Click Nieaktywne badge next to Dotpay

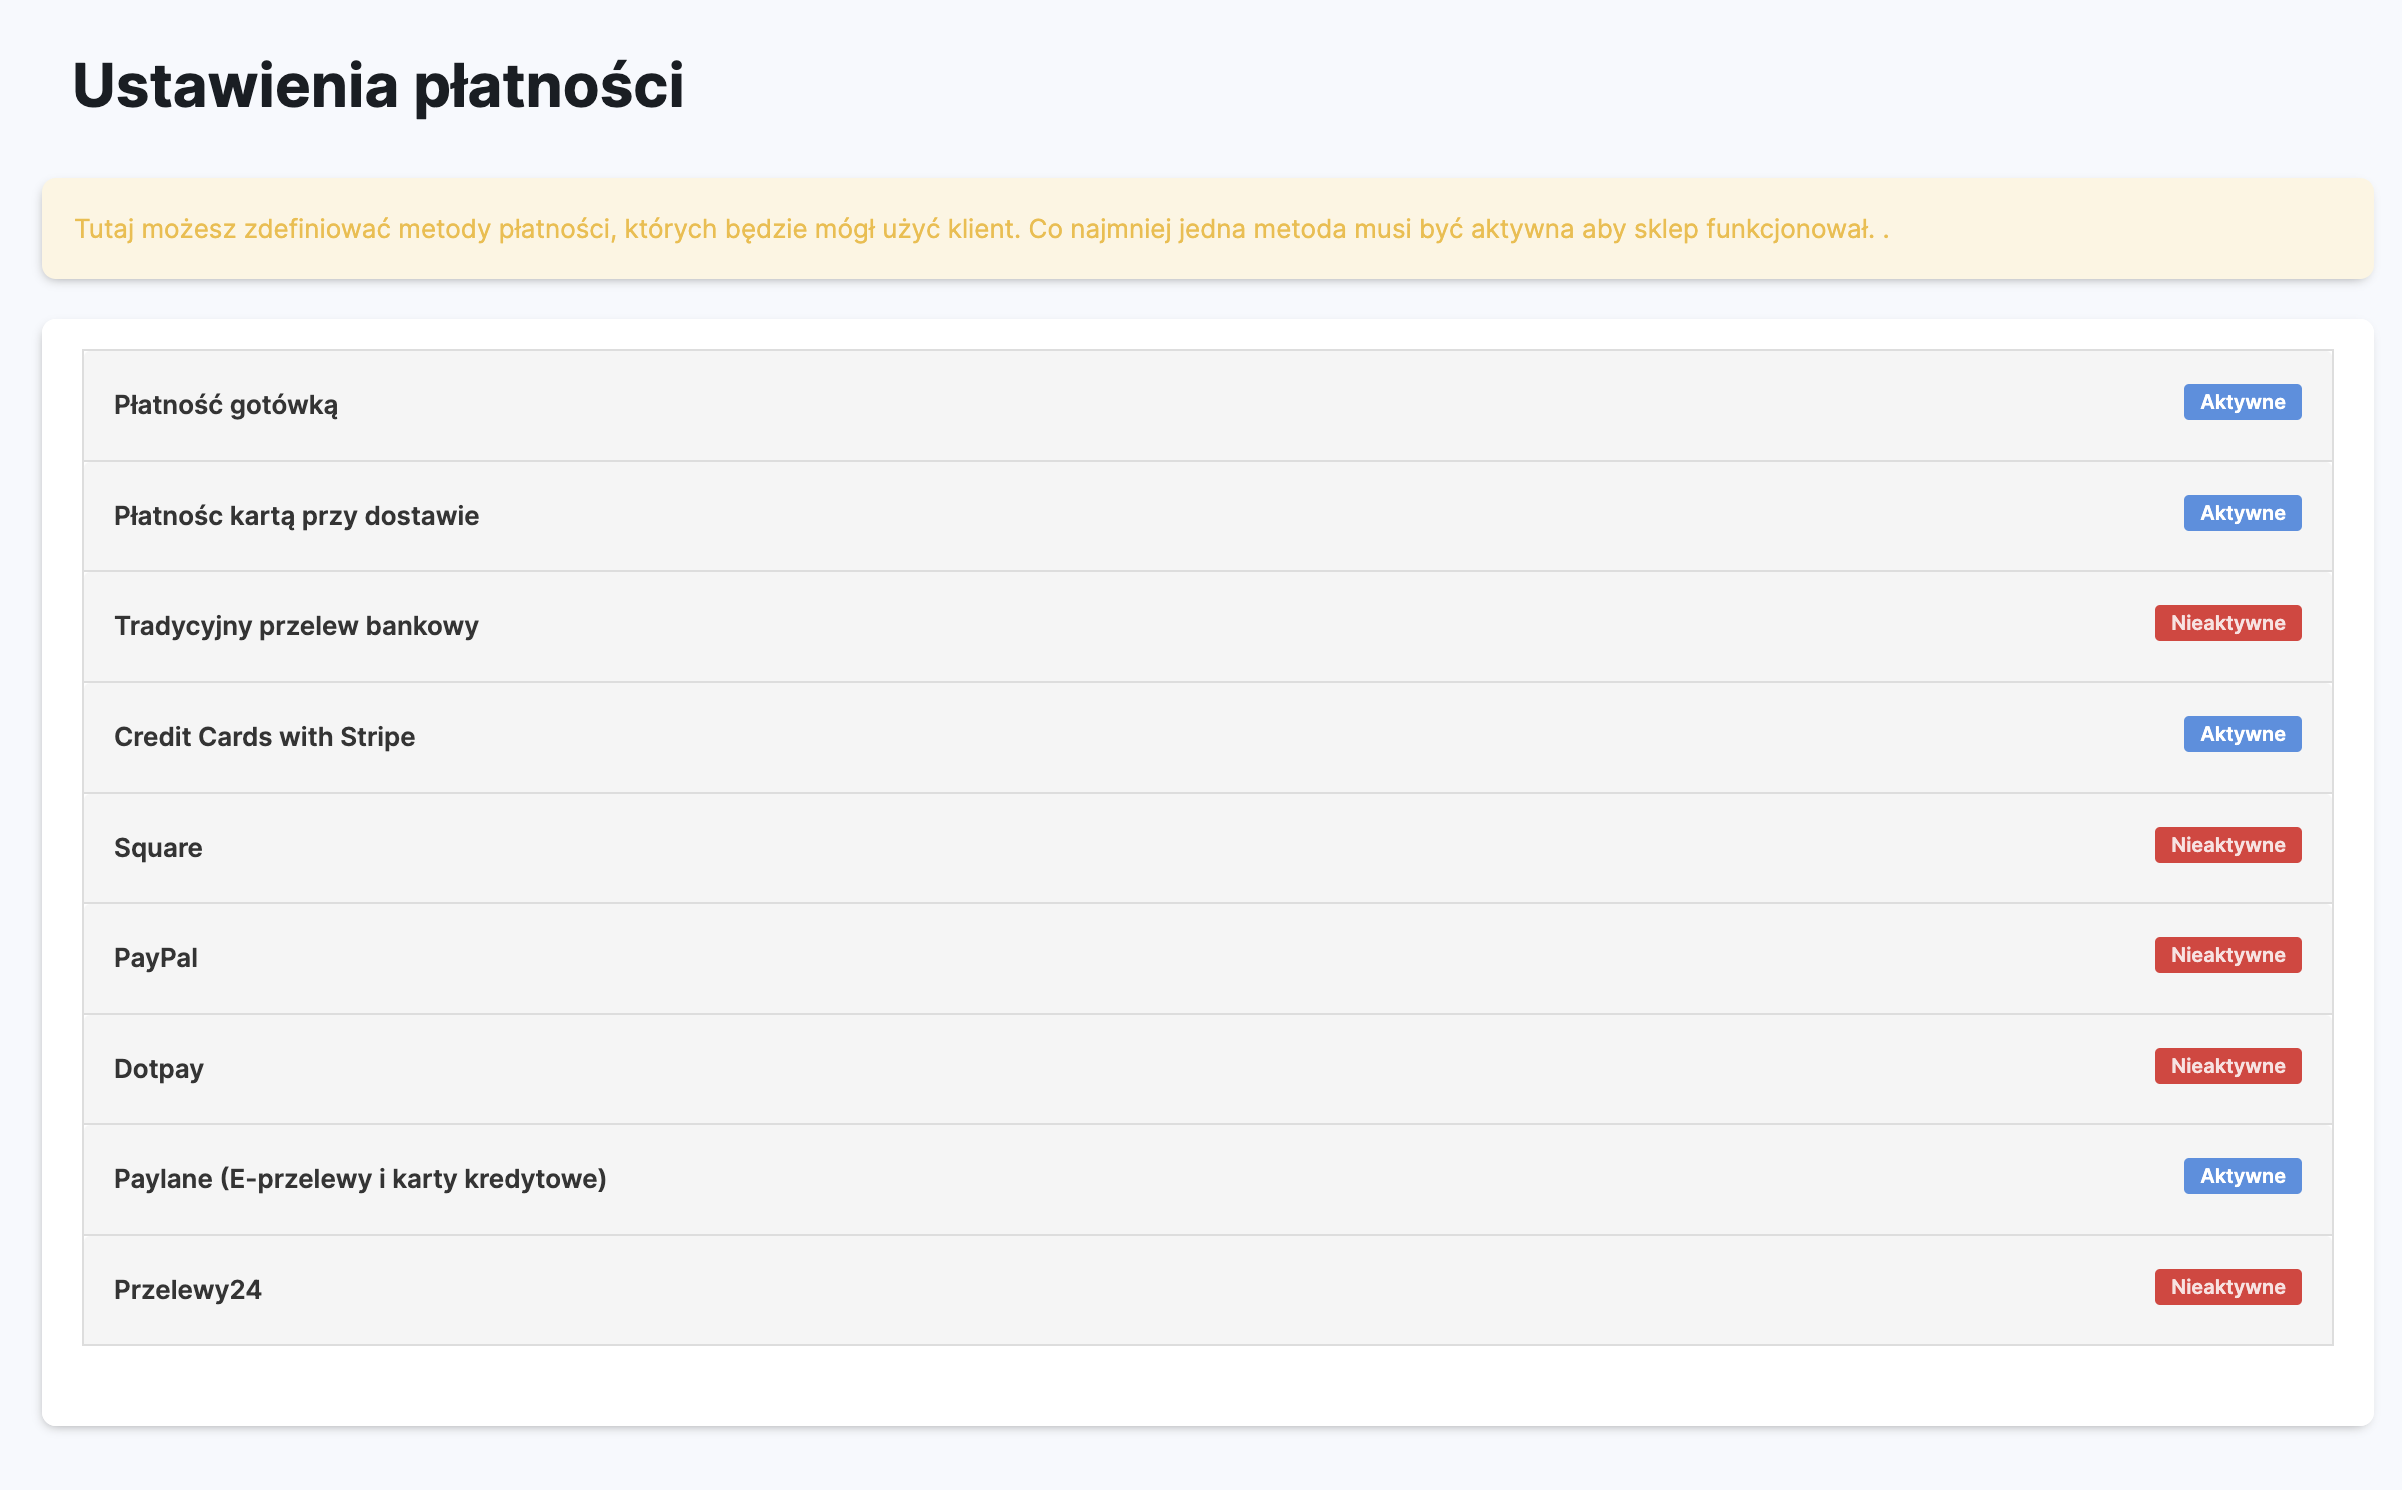click(2228, 1066)
